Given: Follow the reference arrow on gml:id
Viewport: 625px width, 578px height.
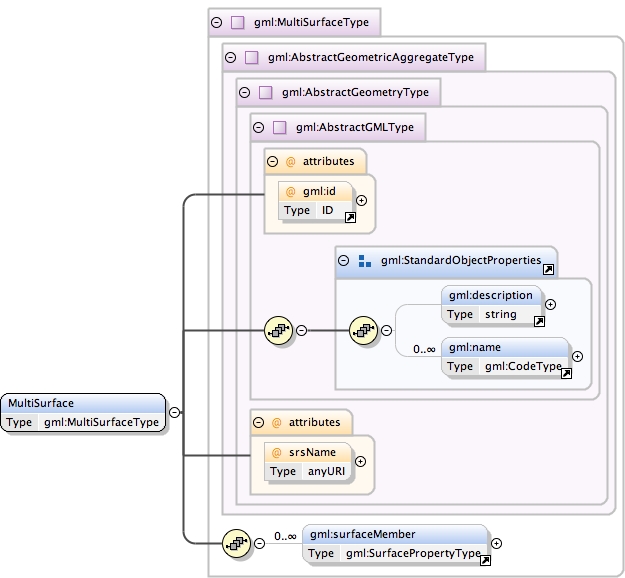Looking at the screenshot, I should pos(350,218).
